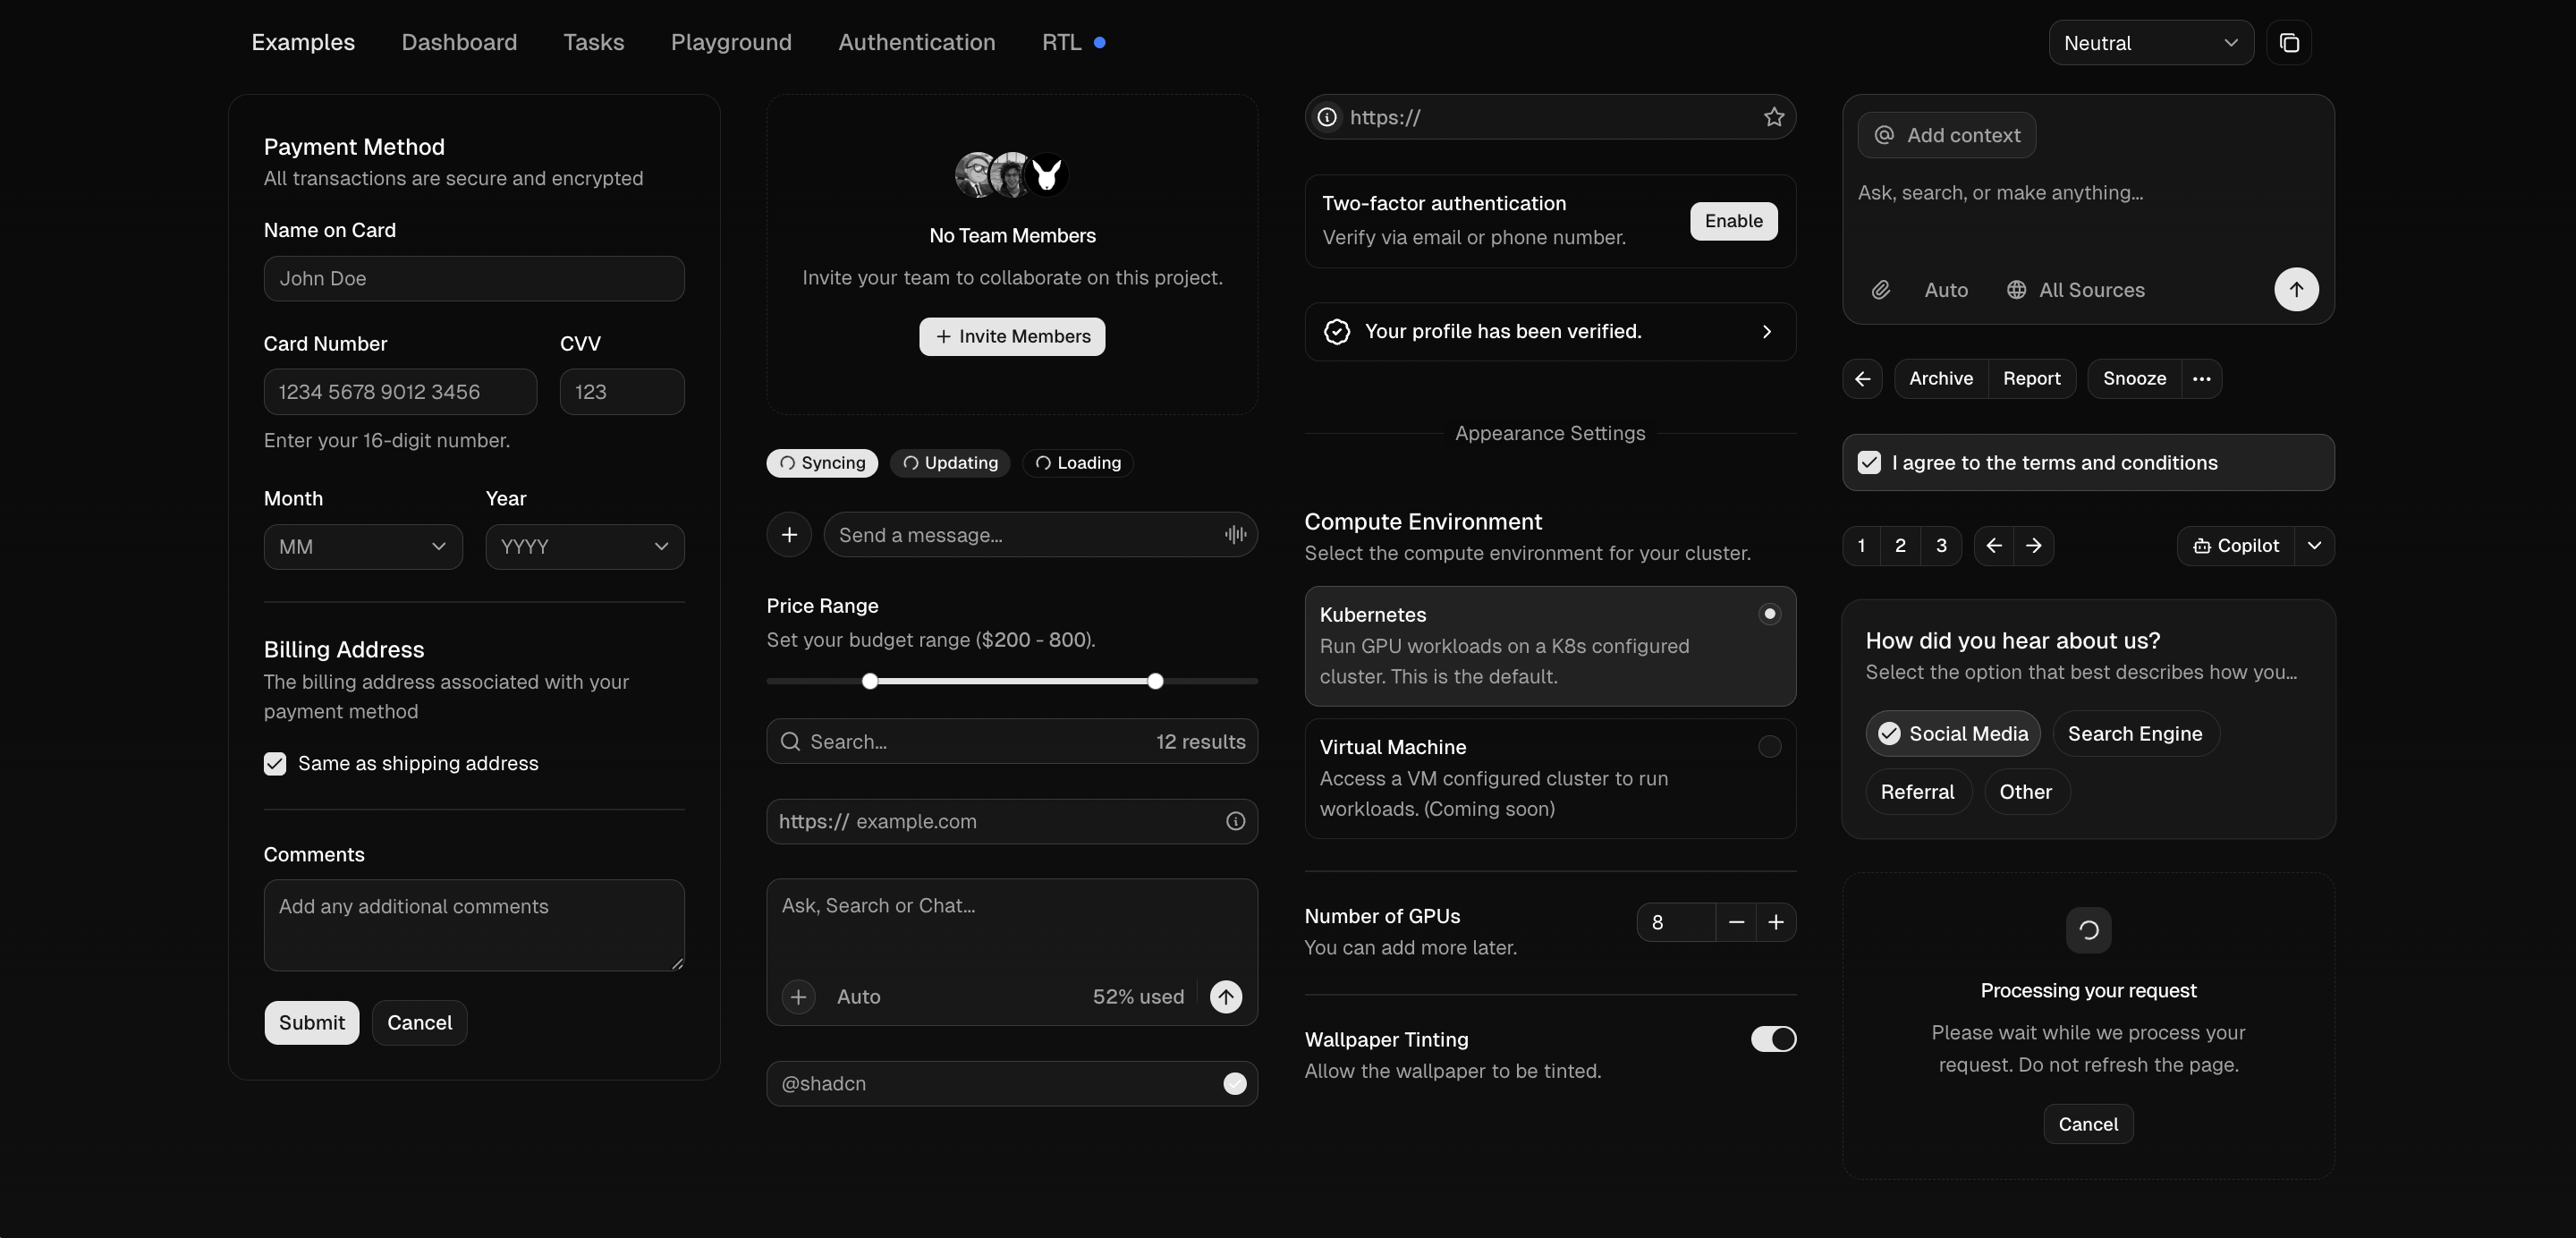Deselect the Social Media chip
Screen dimensions: 2576x1238
click(x=1953, y=734)
